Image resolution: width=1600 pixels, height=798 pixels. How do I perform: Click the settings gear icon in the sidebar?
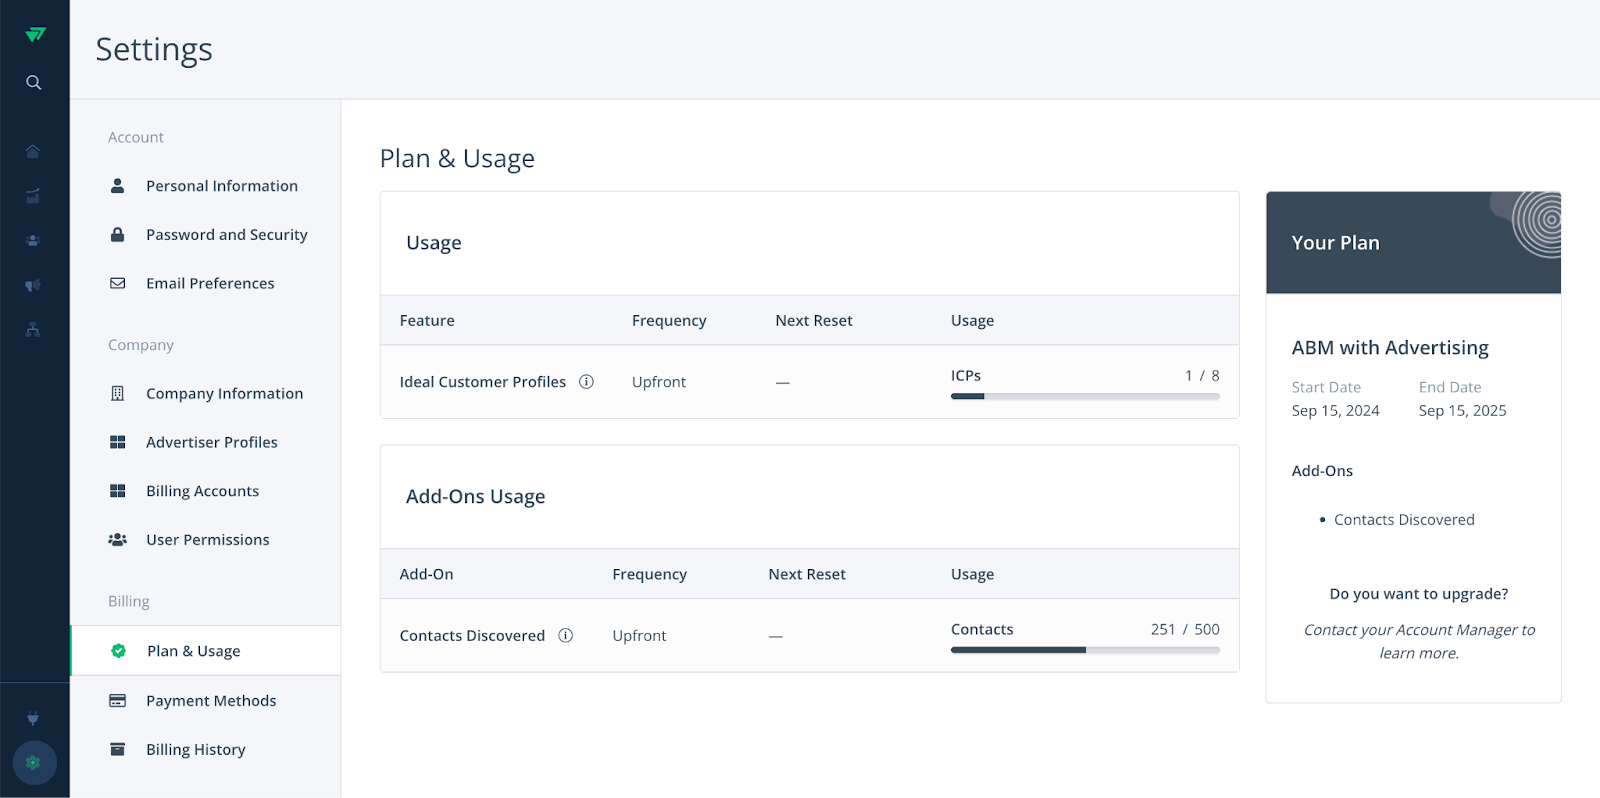pos(34,762)
